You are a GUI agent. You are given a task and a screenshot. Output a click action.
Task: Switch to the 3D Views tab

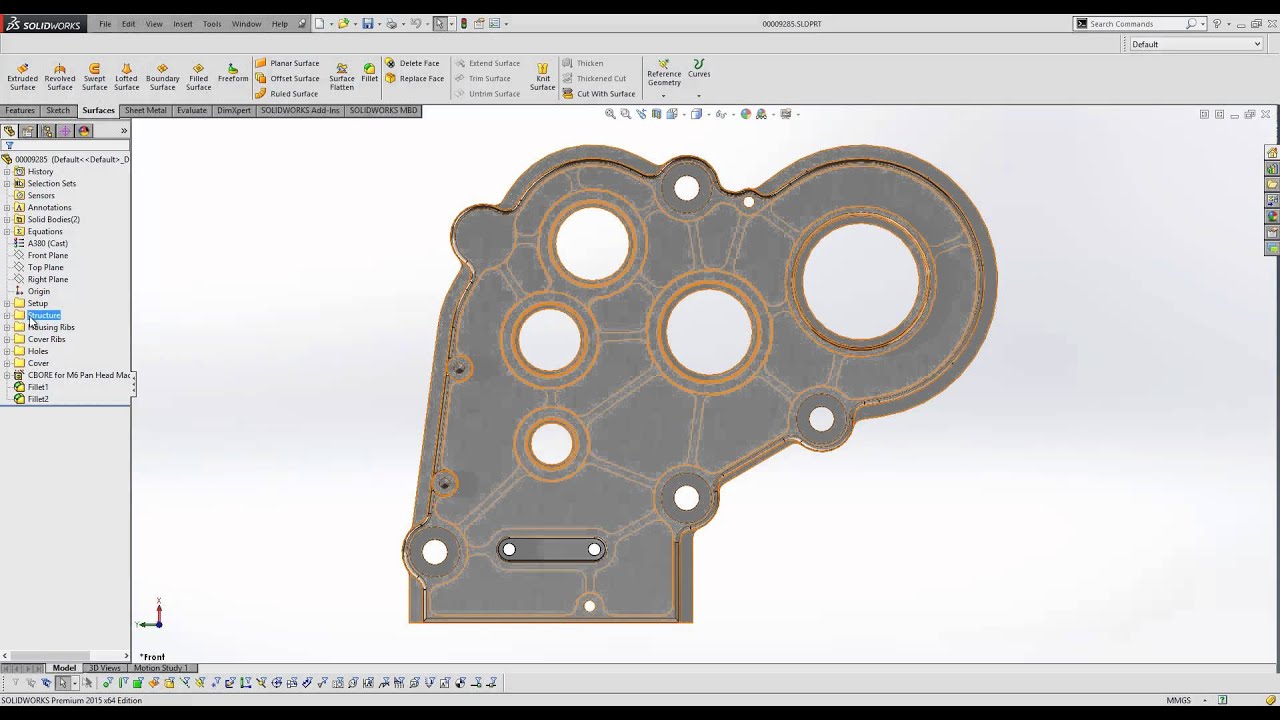coord(104,668)
